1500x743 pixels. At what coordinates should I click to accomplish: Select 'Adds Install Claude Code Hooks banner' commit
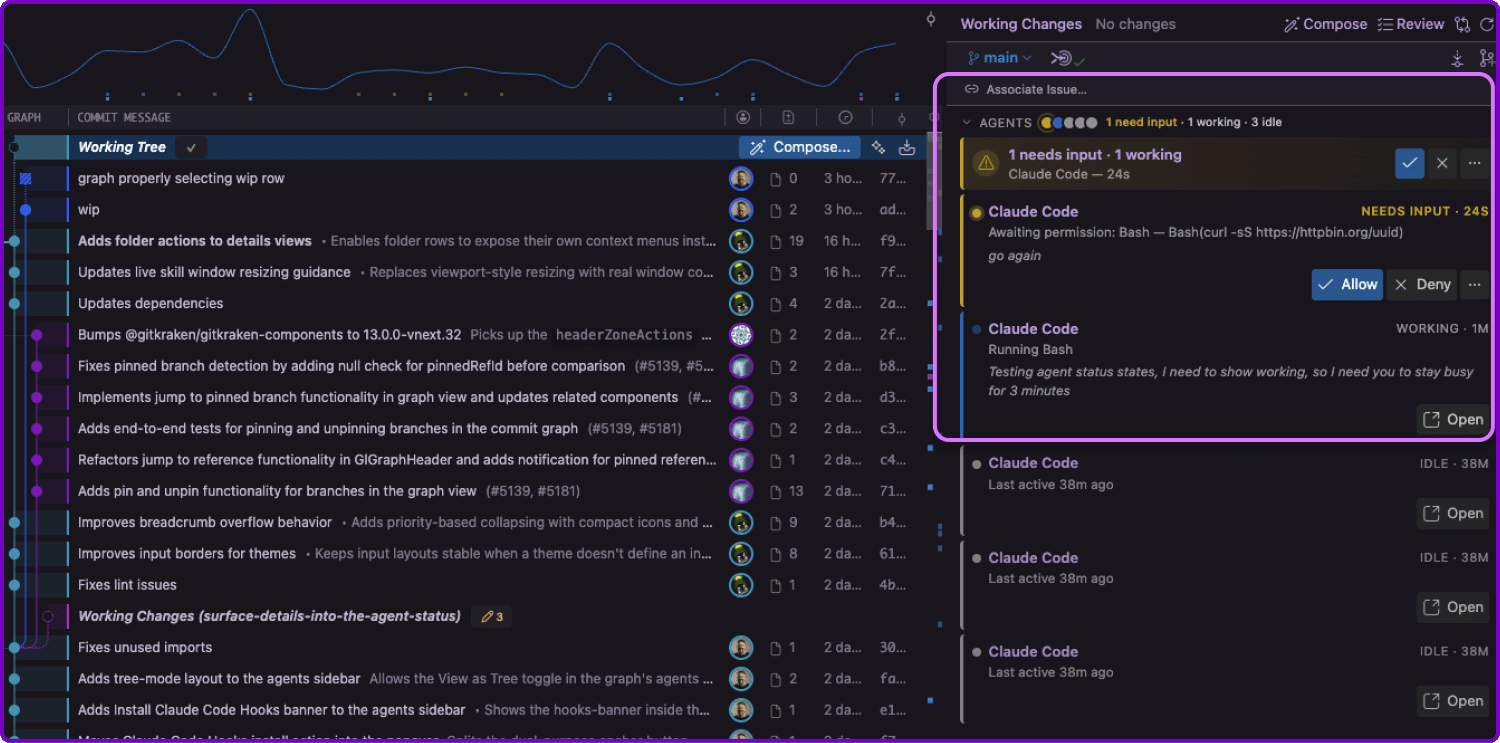tap(464, 710)
